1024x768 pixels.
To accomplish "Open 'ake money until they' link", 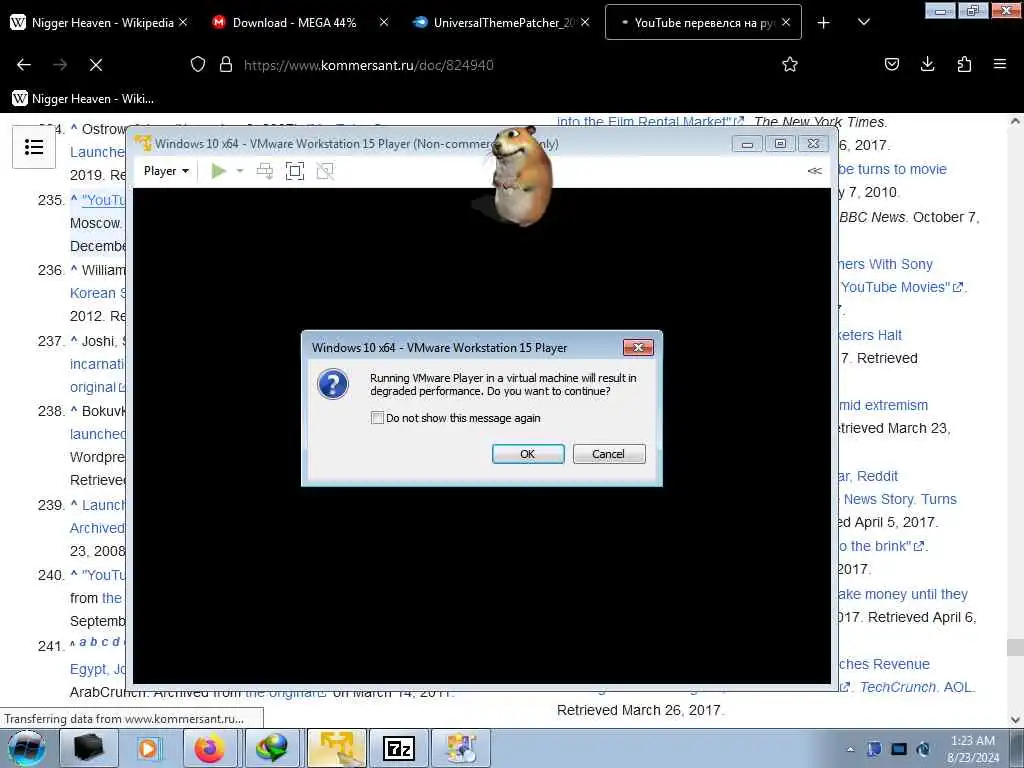I will (903, 594).
